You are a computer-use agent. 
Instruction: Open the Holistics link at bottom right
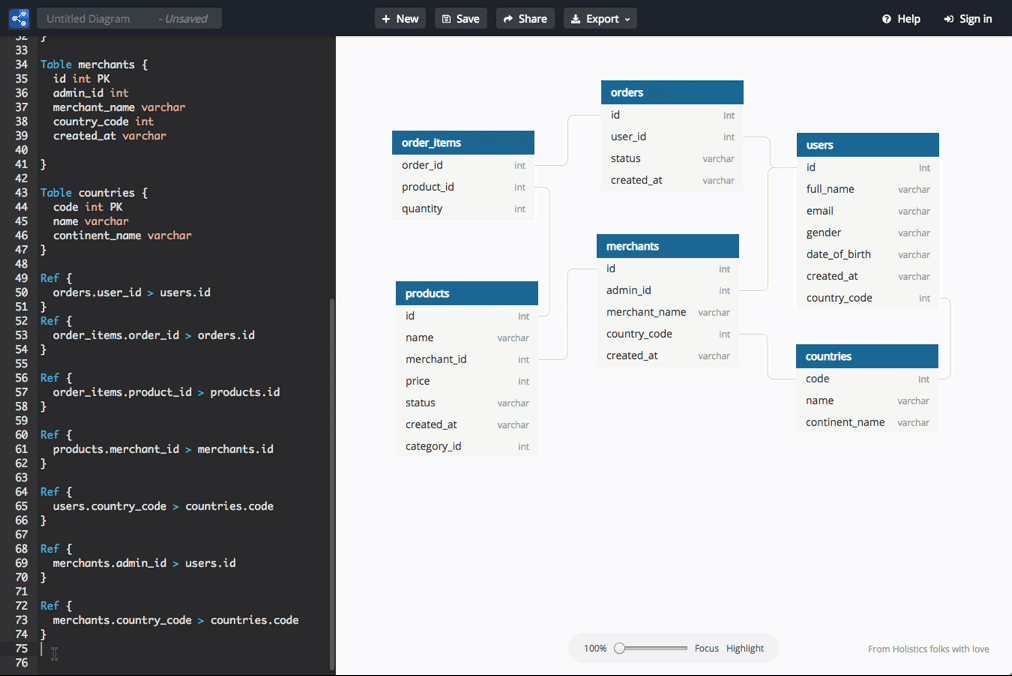tap(928, 648)
